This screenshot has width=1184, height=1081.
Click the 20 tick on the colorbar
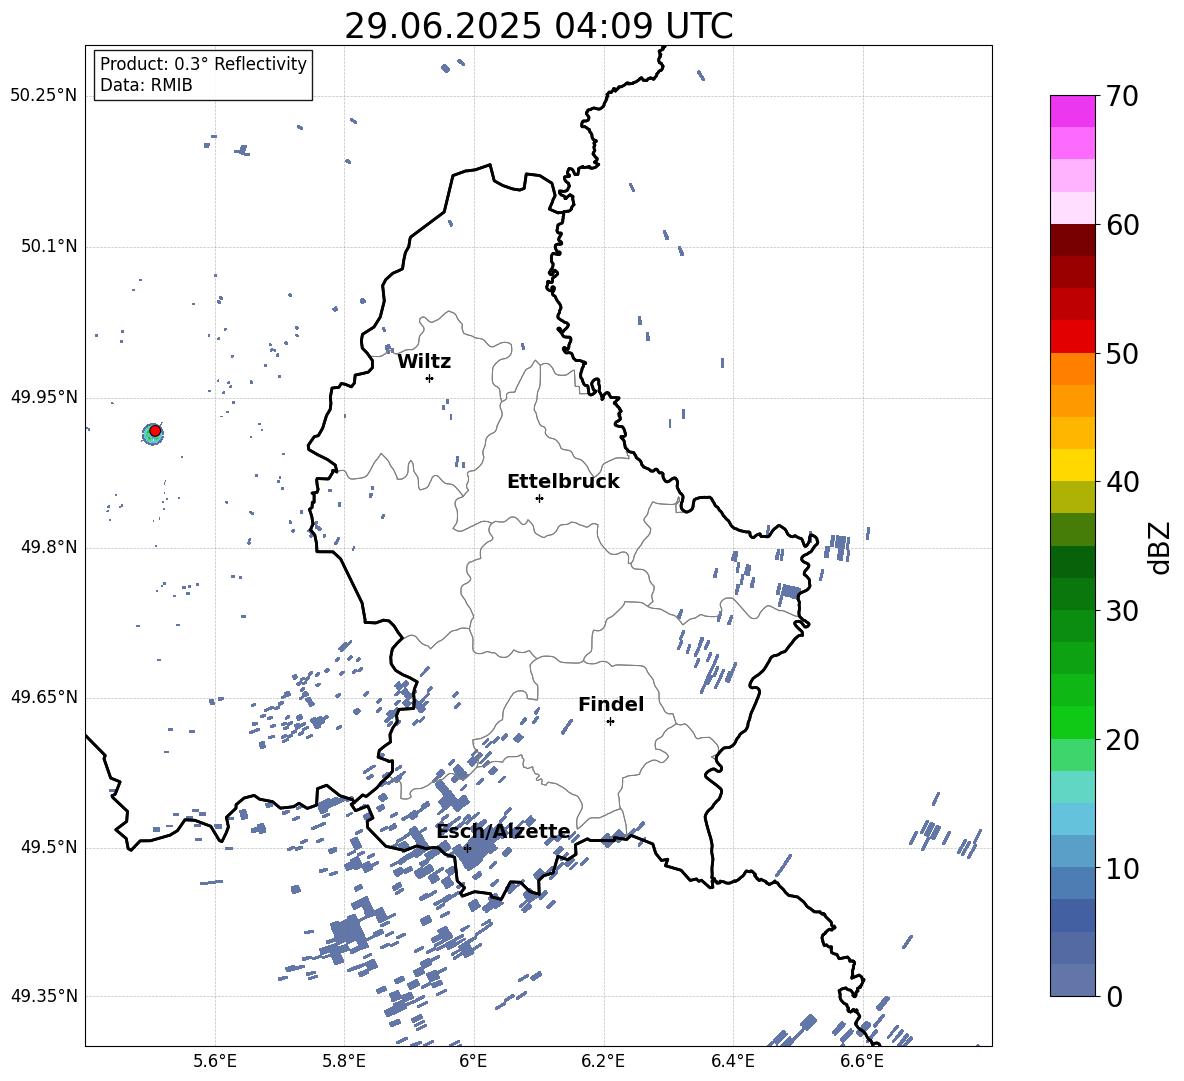click(1123, 740)
